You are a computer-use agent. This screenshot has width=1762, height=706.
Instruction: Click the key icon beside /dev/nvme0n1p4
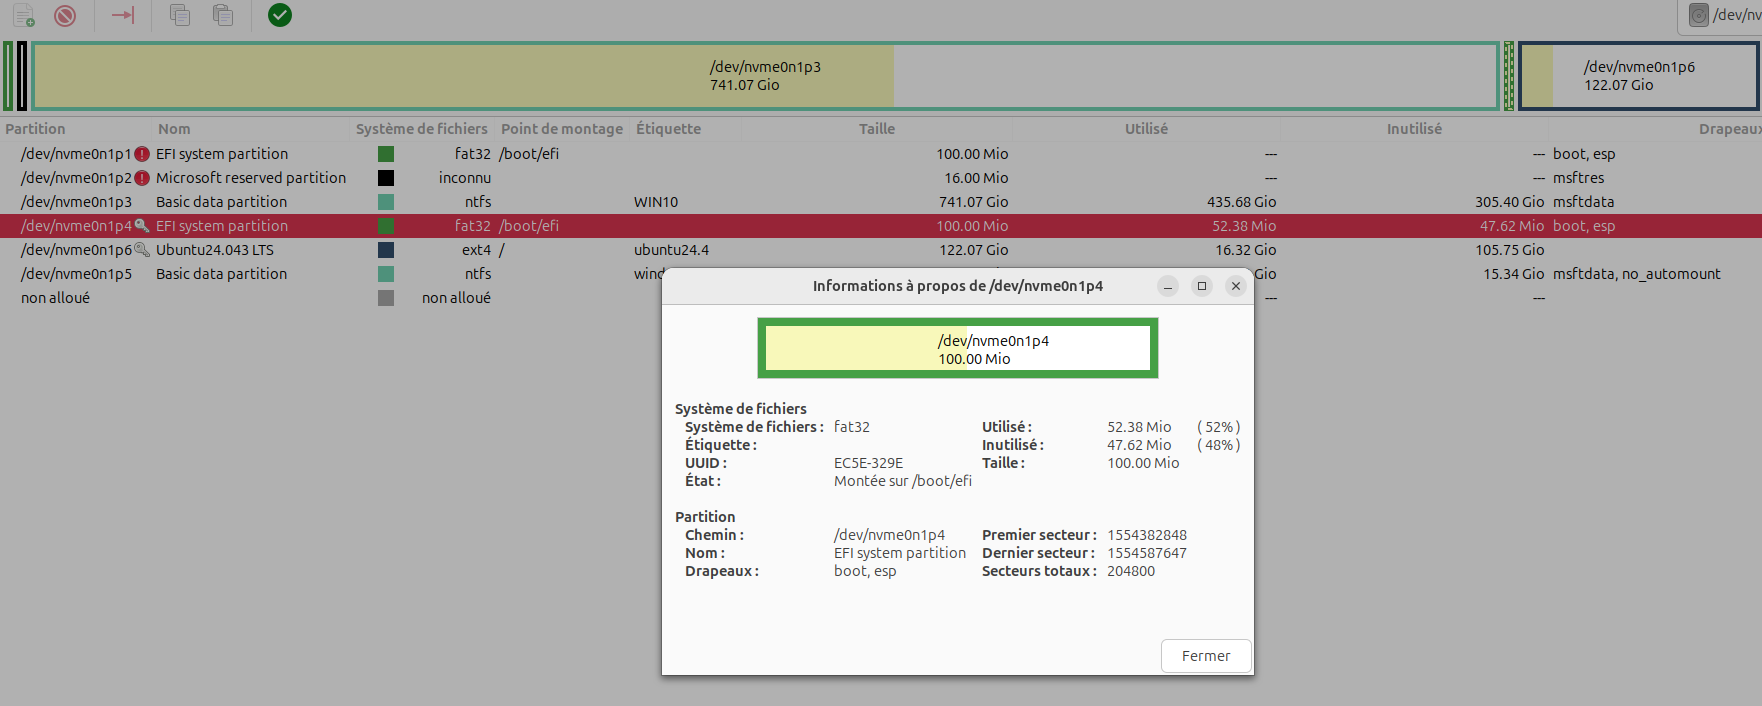pyautogui.click(x=142, y=226)
